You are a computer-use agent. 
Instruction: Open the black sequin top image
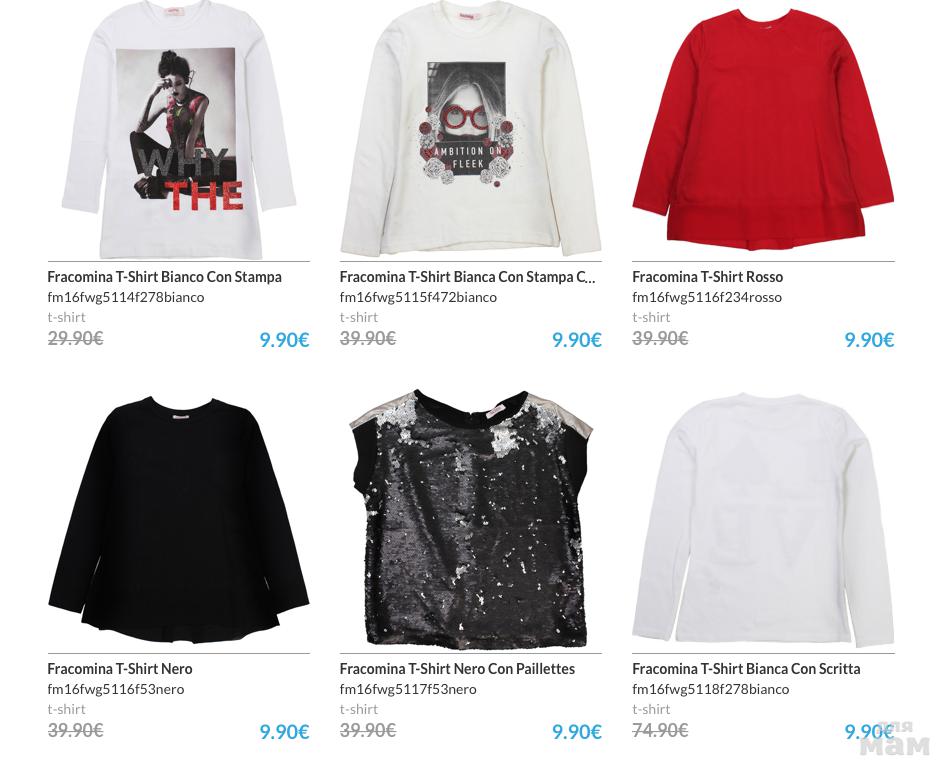point(471,518)
